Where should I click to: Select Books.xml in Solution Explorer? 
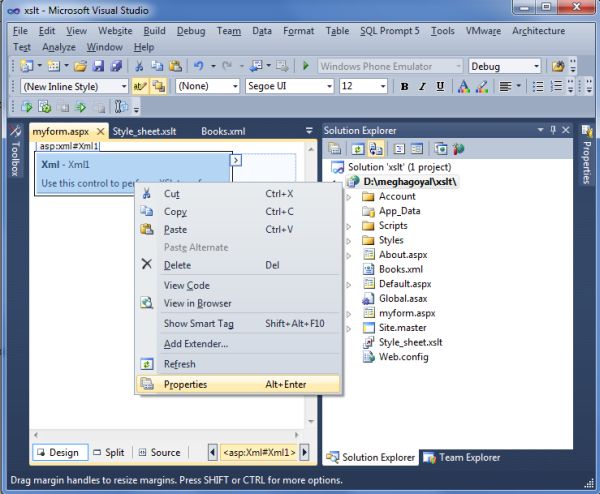[401, 269]
